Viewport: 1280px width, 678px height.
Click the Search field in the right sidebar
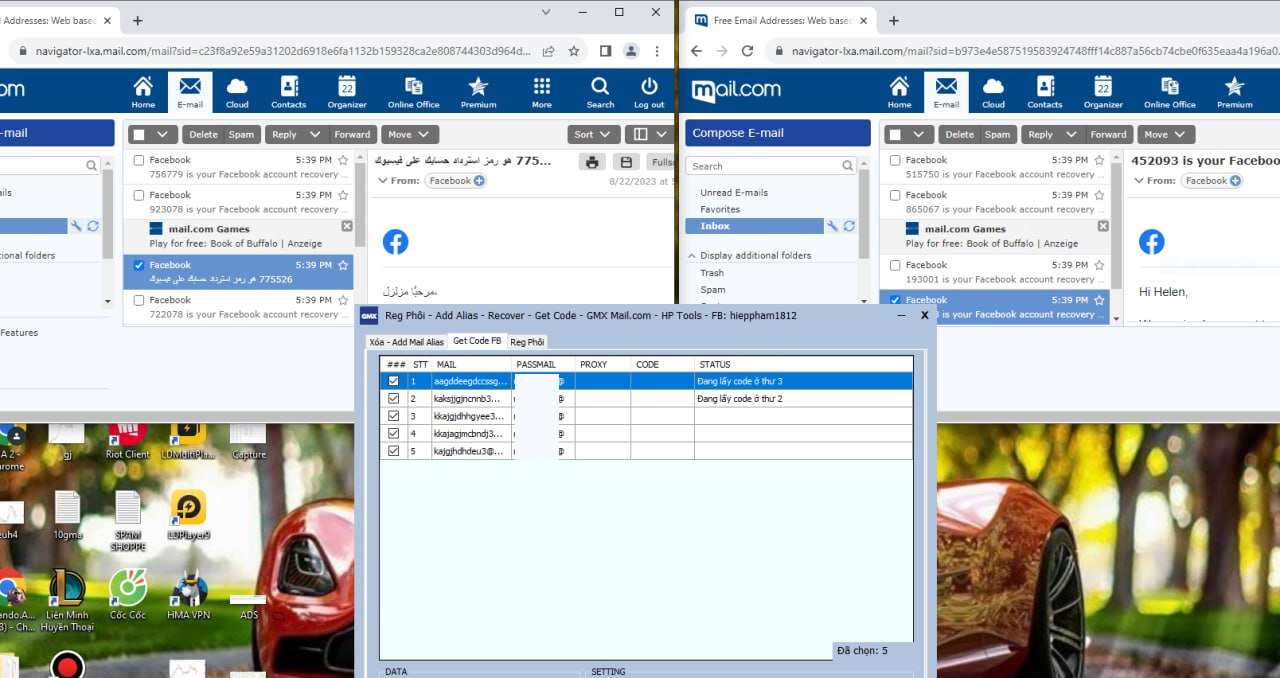click(x=765, y=166)
